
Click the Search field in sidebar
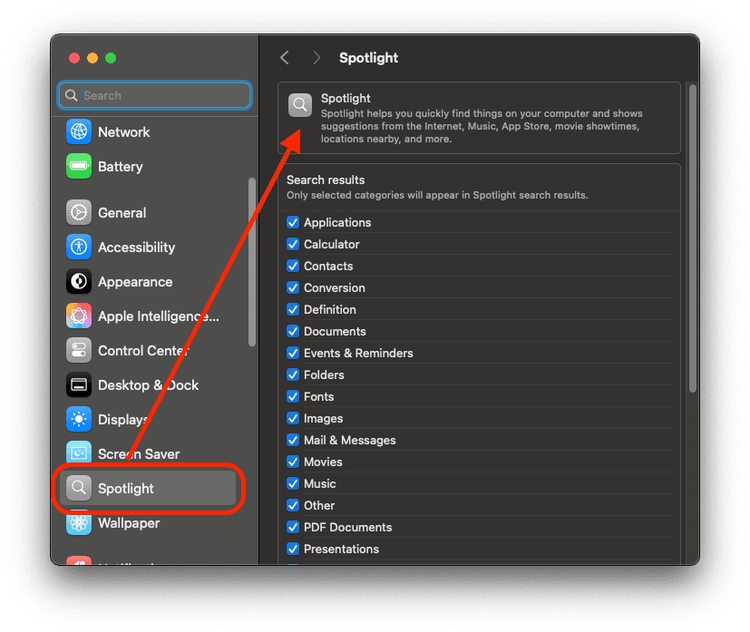pyautogui.click(x=155, y=96)
